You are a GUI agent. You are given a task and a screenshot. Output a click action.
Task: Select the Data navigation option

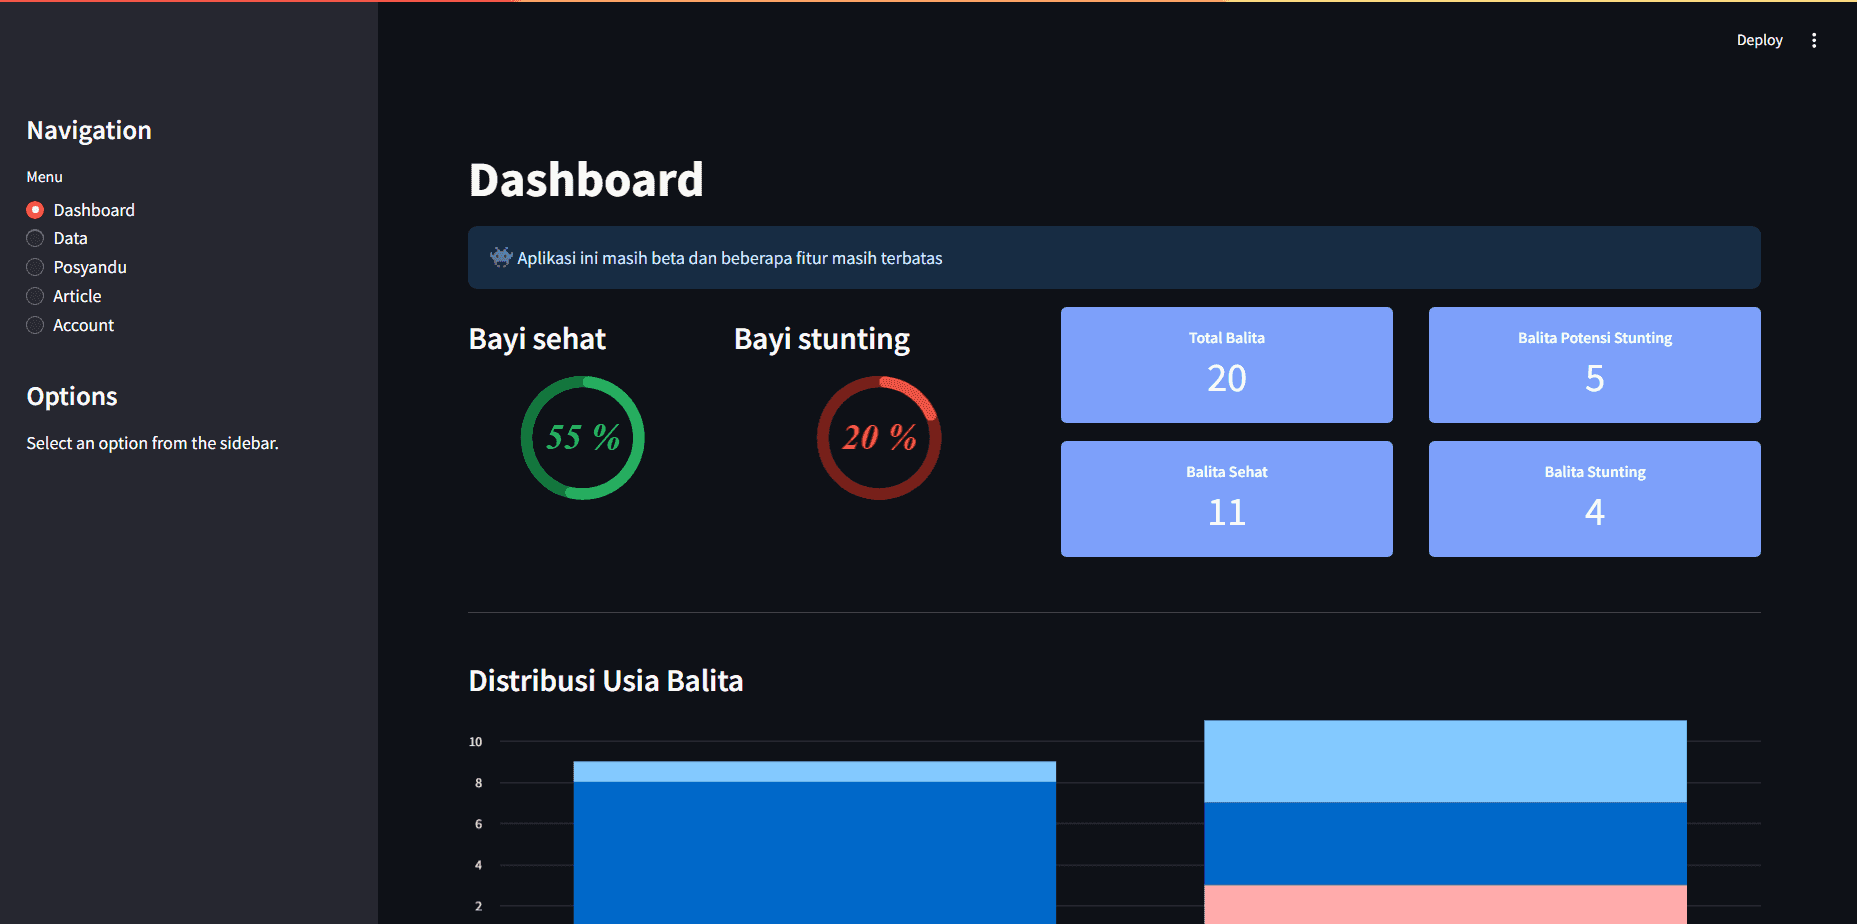coord(69,238)
